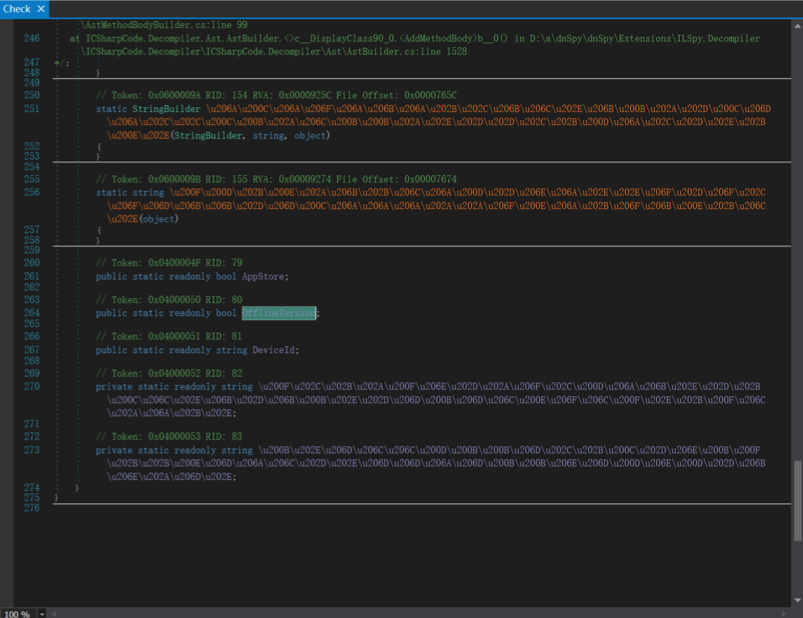Click the highlighted OfflineVersion field name

[x=279, y=313]
